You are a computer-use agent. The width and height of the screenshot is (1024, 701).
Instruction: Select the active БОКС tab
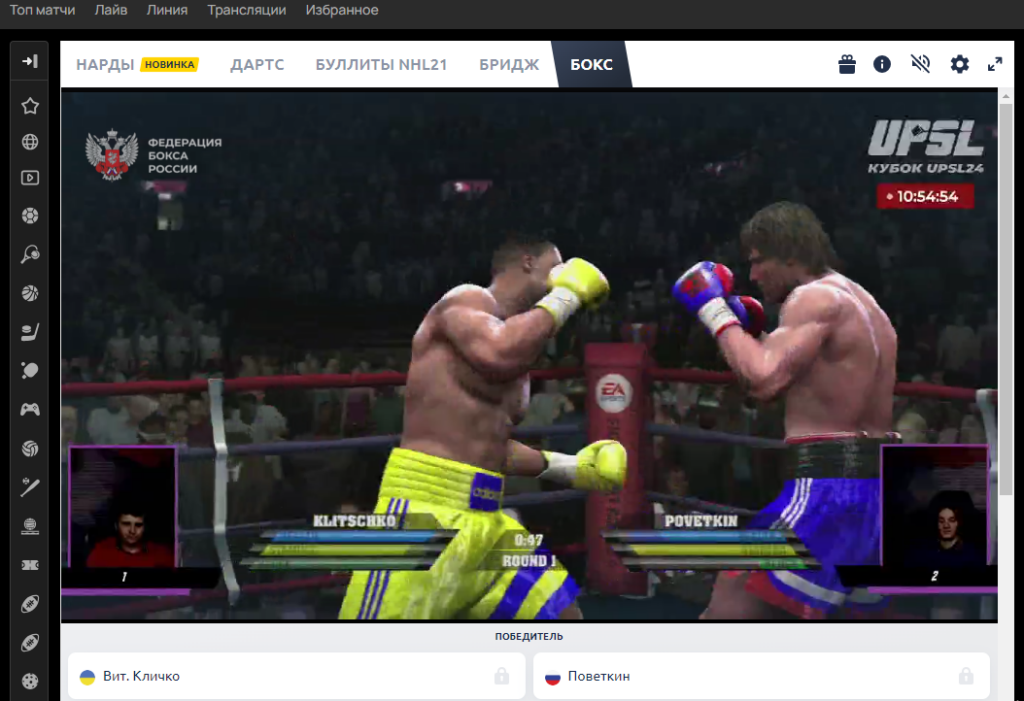click(591, 65)
